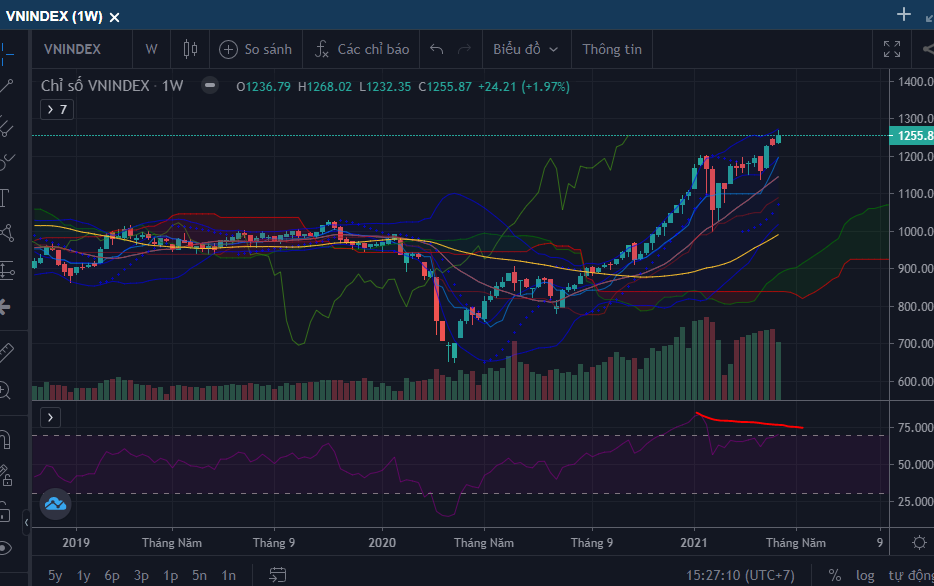Screen dimensions: 934x586
Task: Expand the Biểu đồ dropdown
Action: pyautogui.click(x=526, y=49)
